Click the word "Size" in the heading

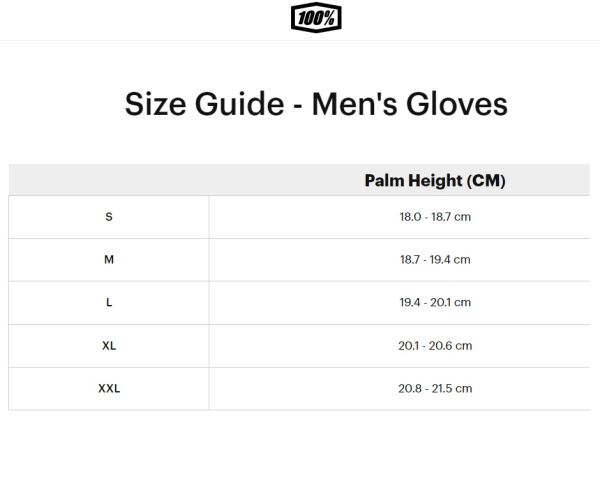click(x=155, y=105)
